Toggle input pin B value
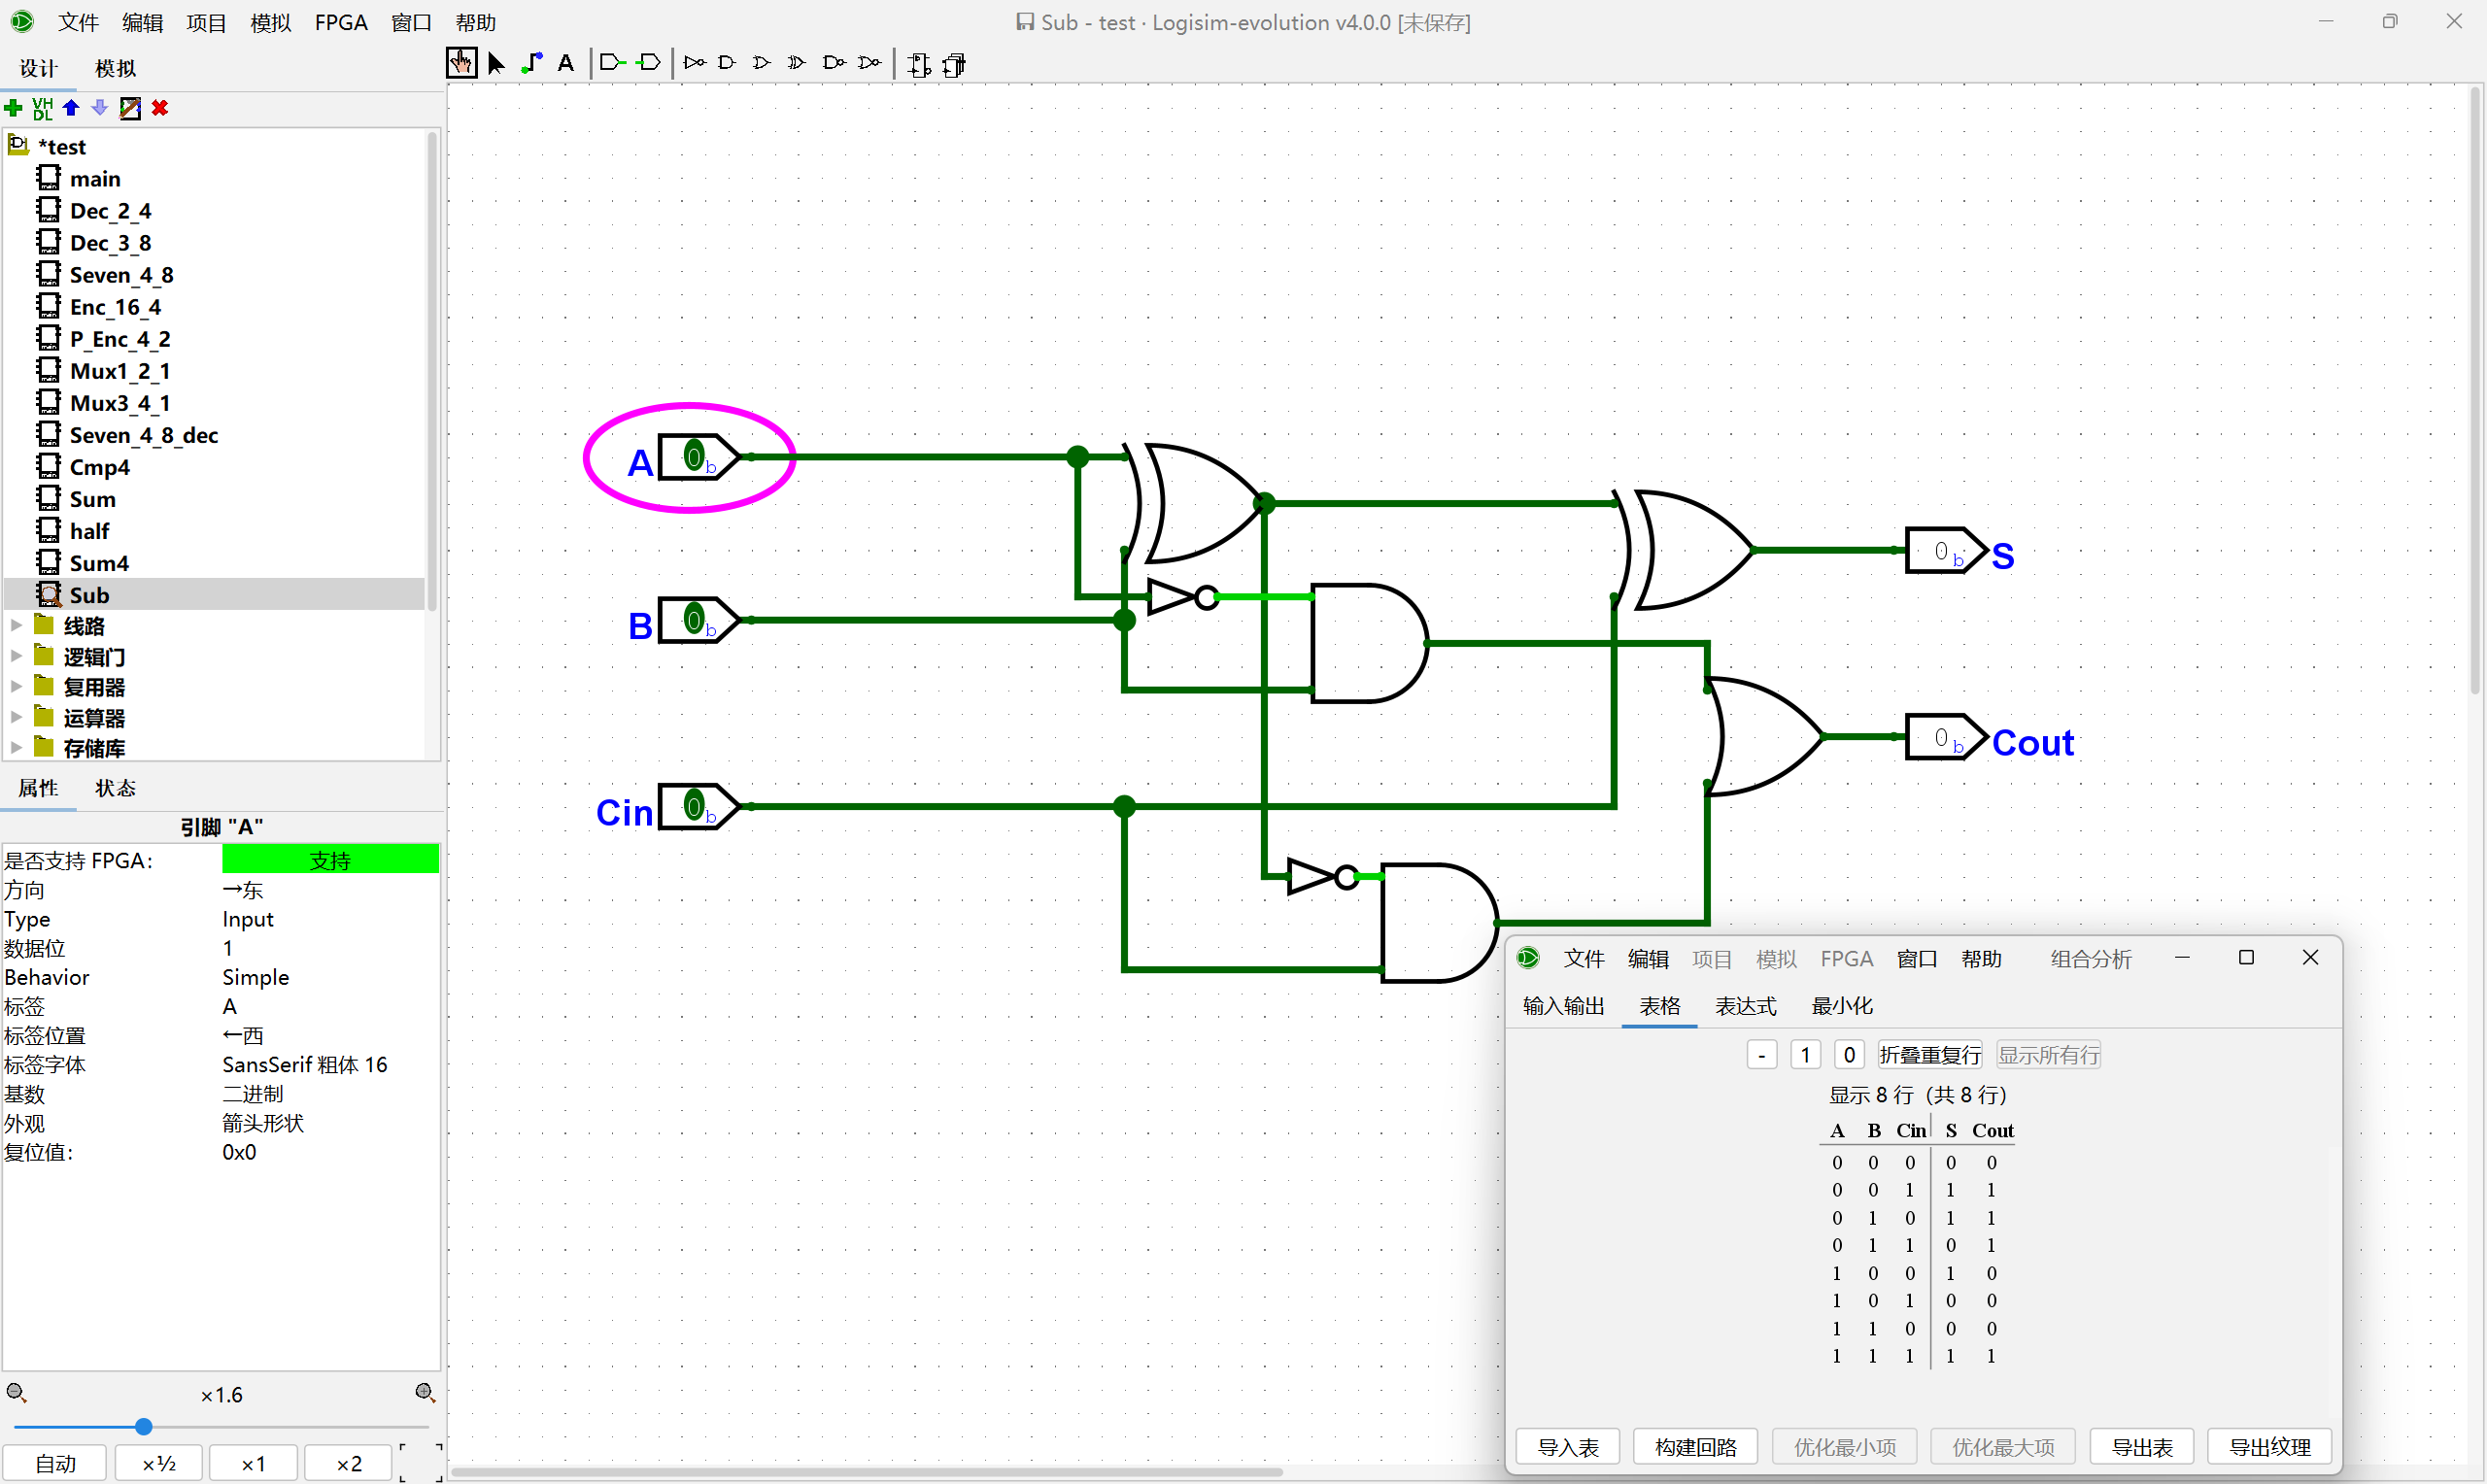This screenshot has height=1484, width=2487. tap(694, 620)
